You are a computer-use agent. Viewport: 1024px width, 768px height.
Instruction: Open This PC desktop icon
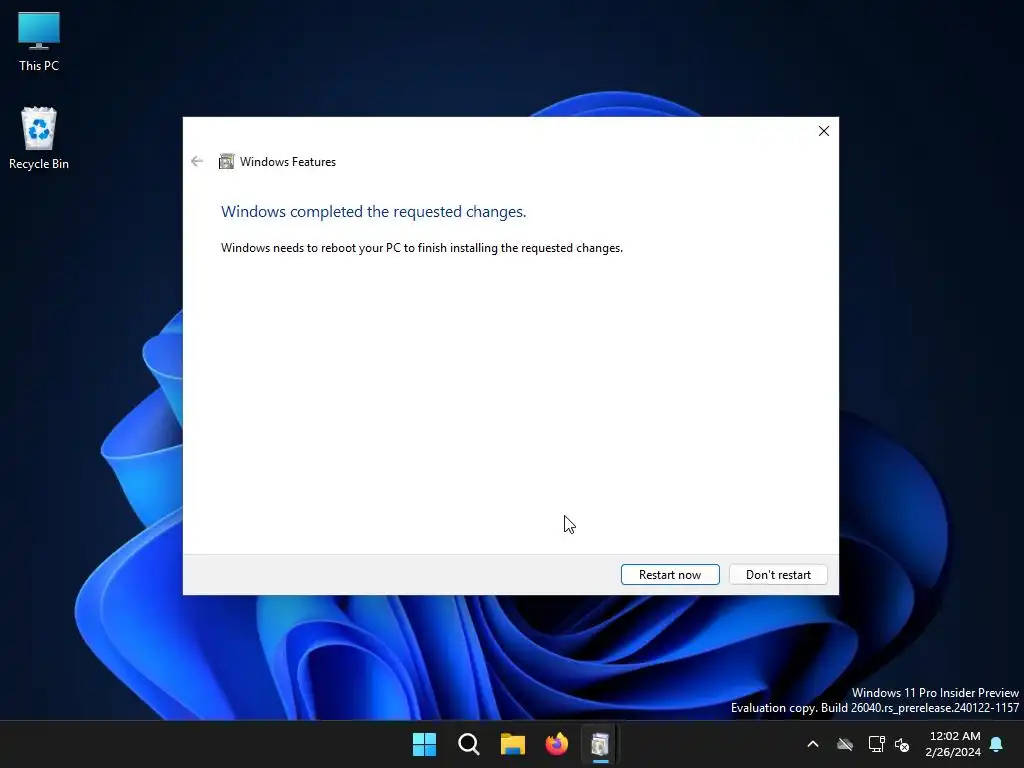39,41
